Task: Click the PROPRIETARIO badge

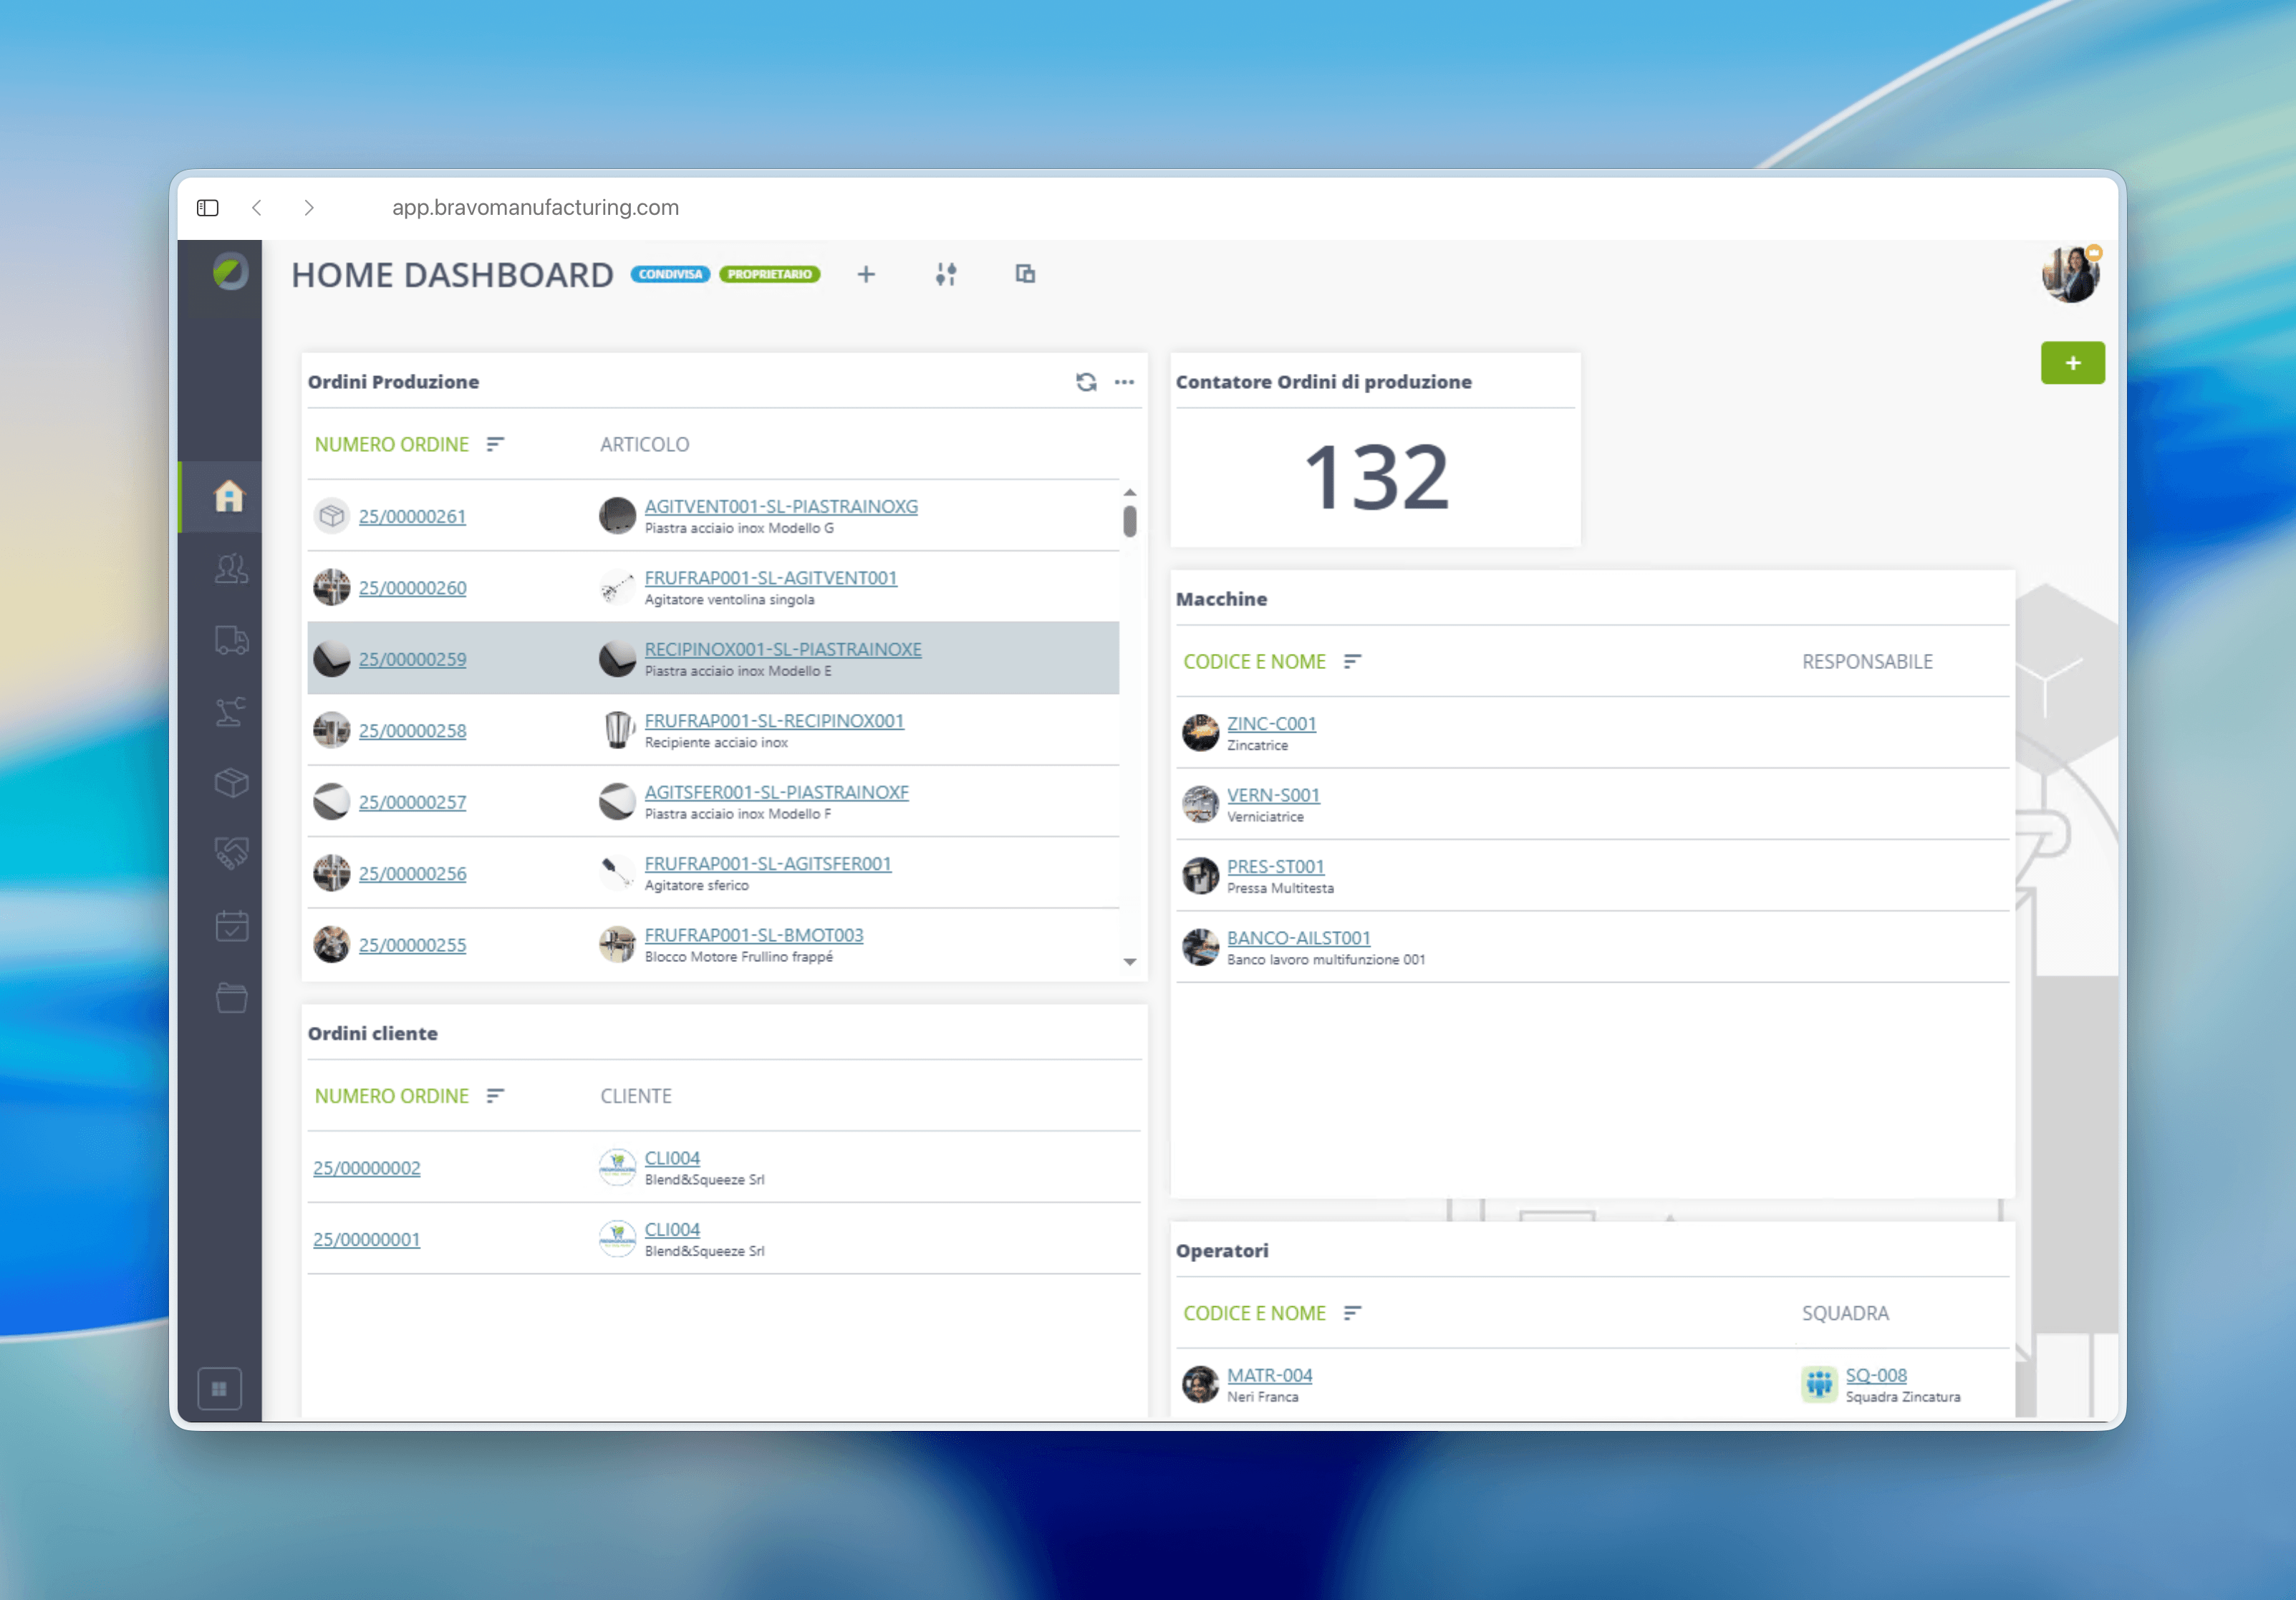Action: [770, 274]
